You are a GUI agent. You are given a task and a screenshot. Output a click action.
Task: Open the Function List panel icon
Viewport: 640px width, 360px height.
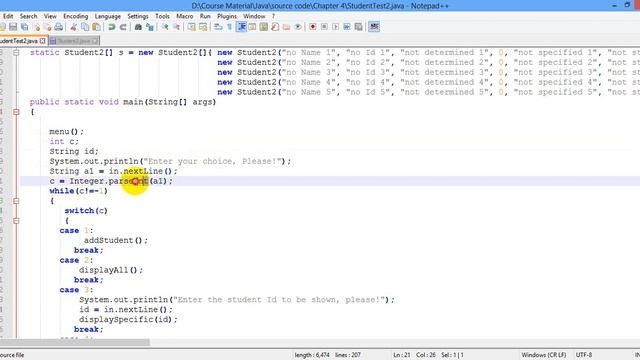275,27
